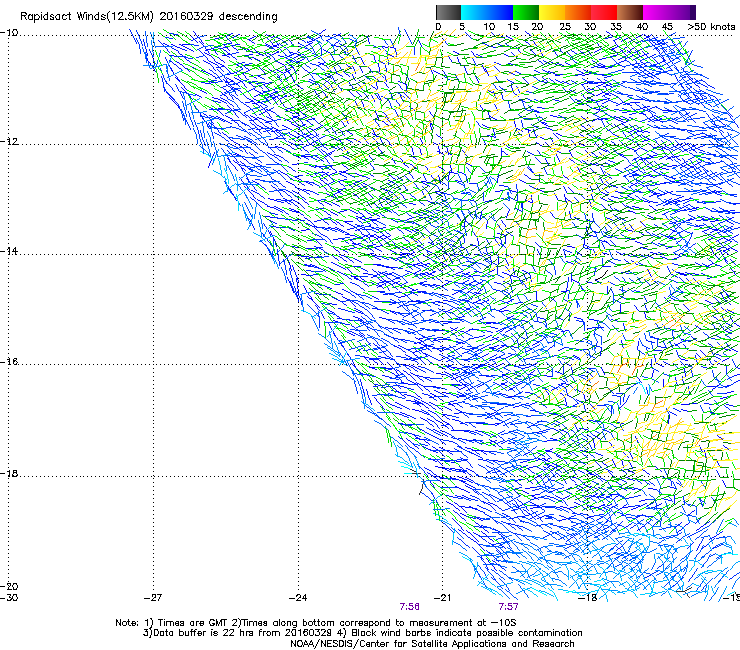Click the -12 latitude axis label

9,142
